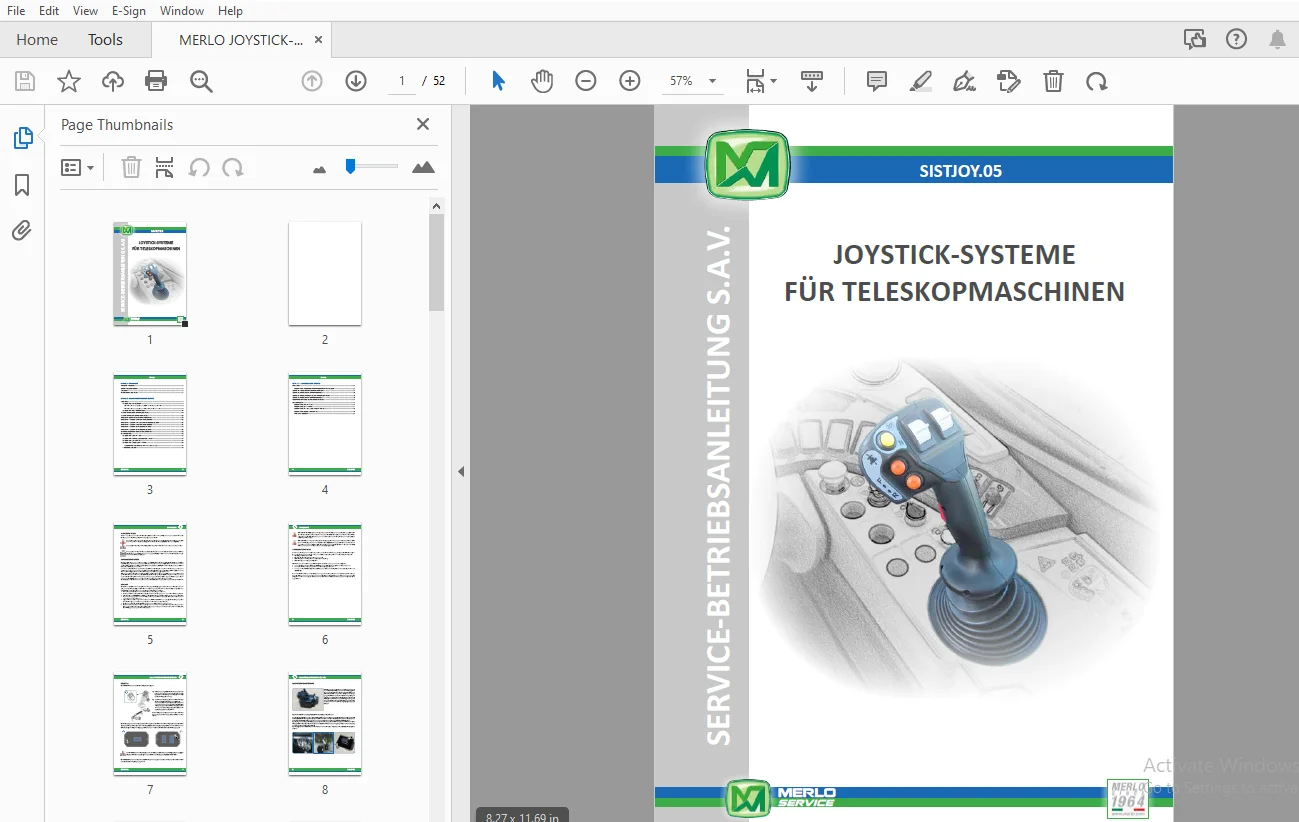Activate the Hand pan tool
1299x822 pixels.
pyautogui.click(x=542, y=82)
